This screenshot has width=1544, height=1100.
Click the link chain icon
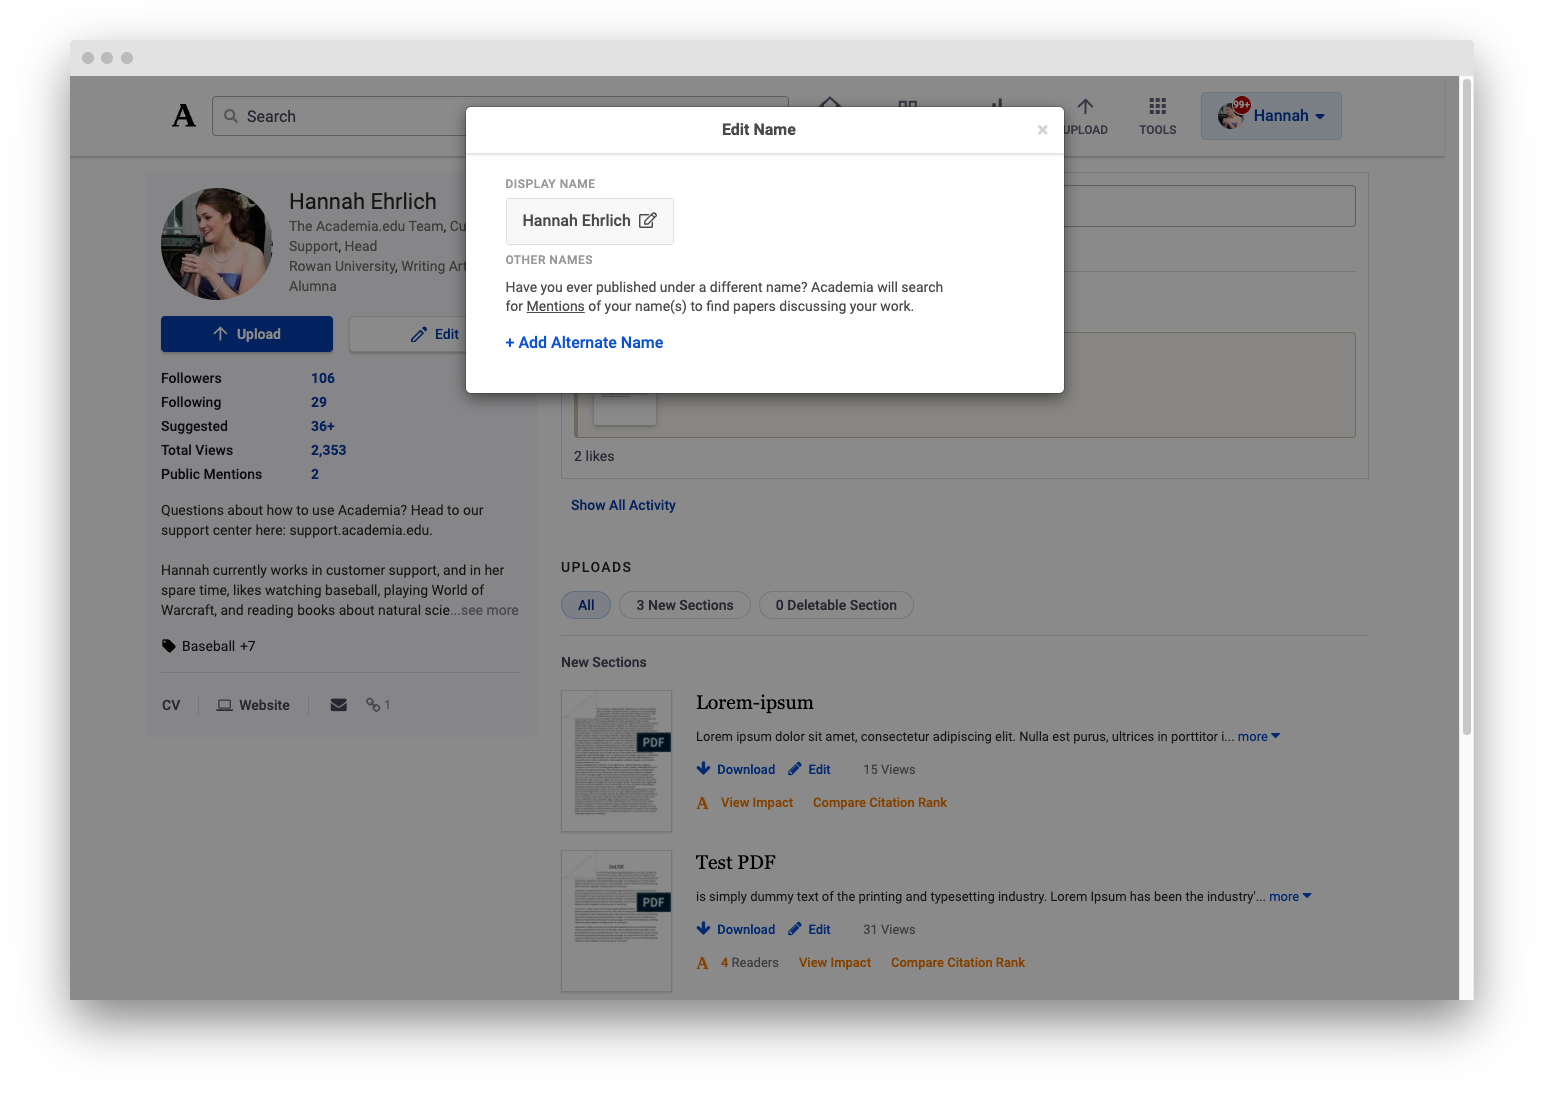point(373,705)
